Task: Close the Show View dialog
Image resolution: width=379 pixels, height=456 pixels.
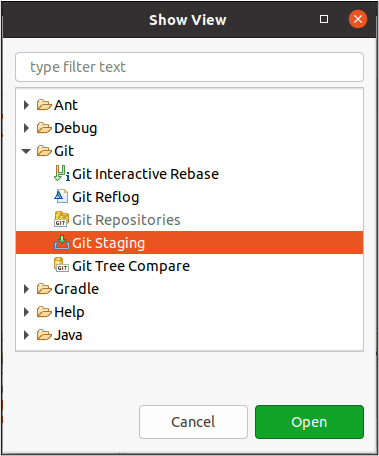Action: pos(358,19)
